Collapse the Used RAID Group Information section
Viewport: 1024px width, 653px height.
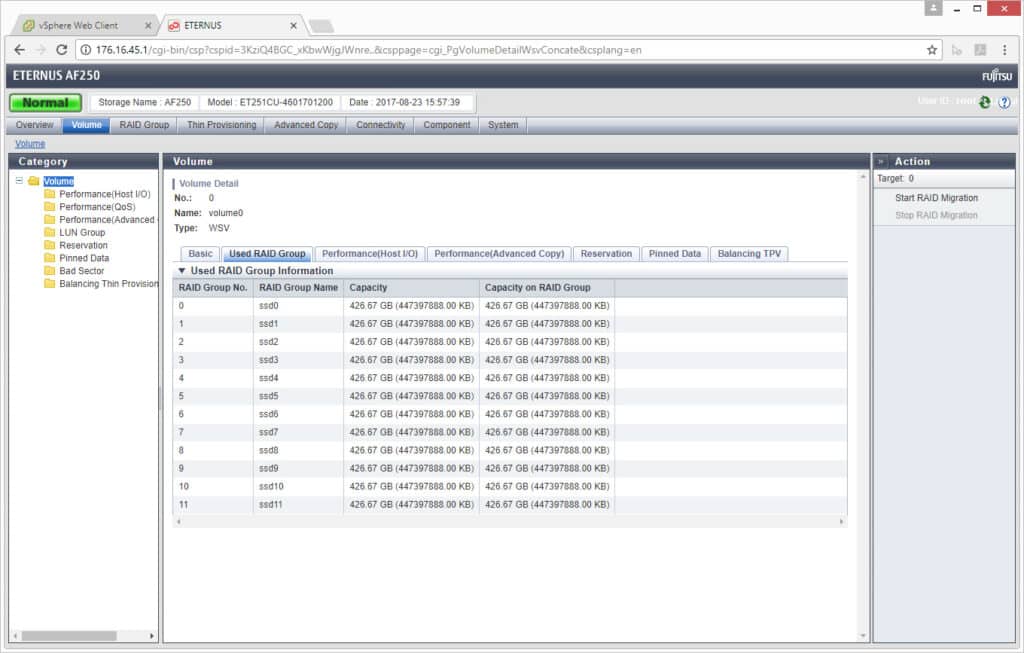click(x=182, y=270)
